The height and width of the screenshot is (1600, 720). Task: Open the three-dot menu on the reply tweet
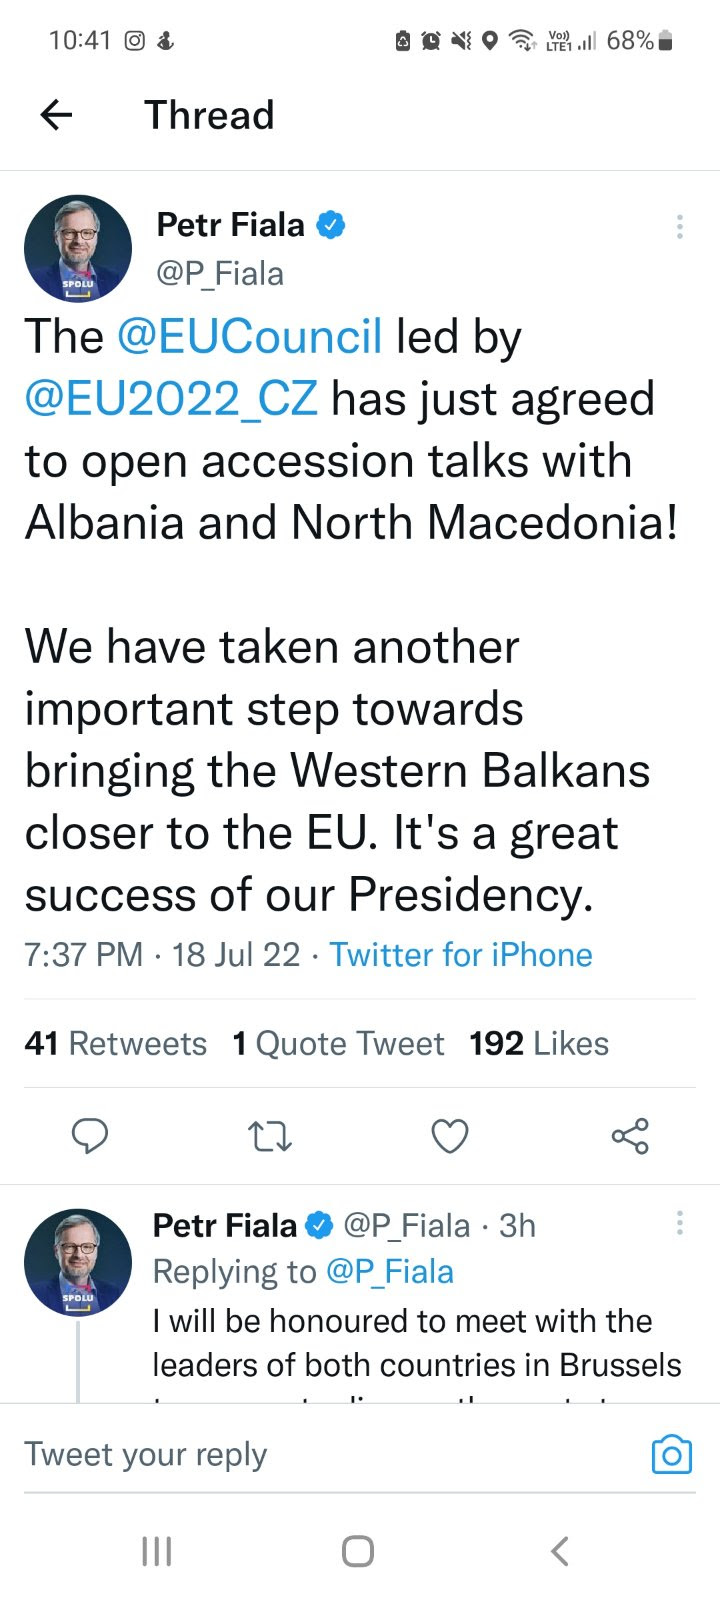680,1223
